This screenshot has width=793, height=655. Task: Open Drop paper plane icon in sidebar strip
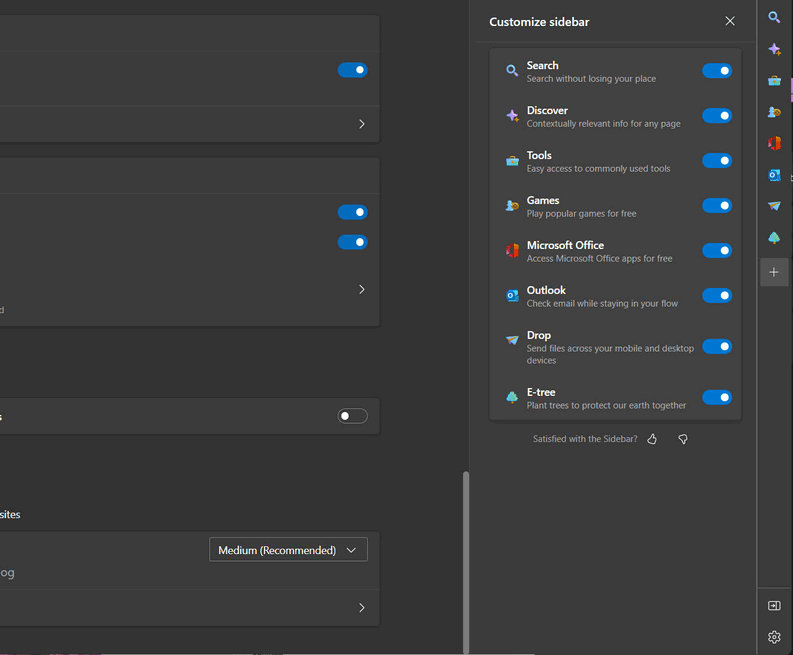pyautogui.click(x=774, y=206)
